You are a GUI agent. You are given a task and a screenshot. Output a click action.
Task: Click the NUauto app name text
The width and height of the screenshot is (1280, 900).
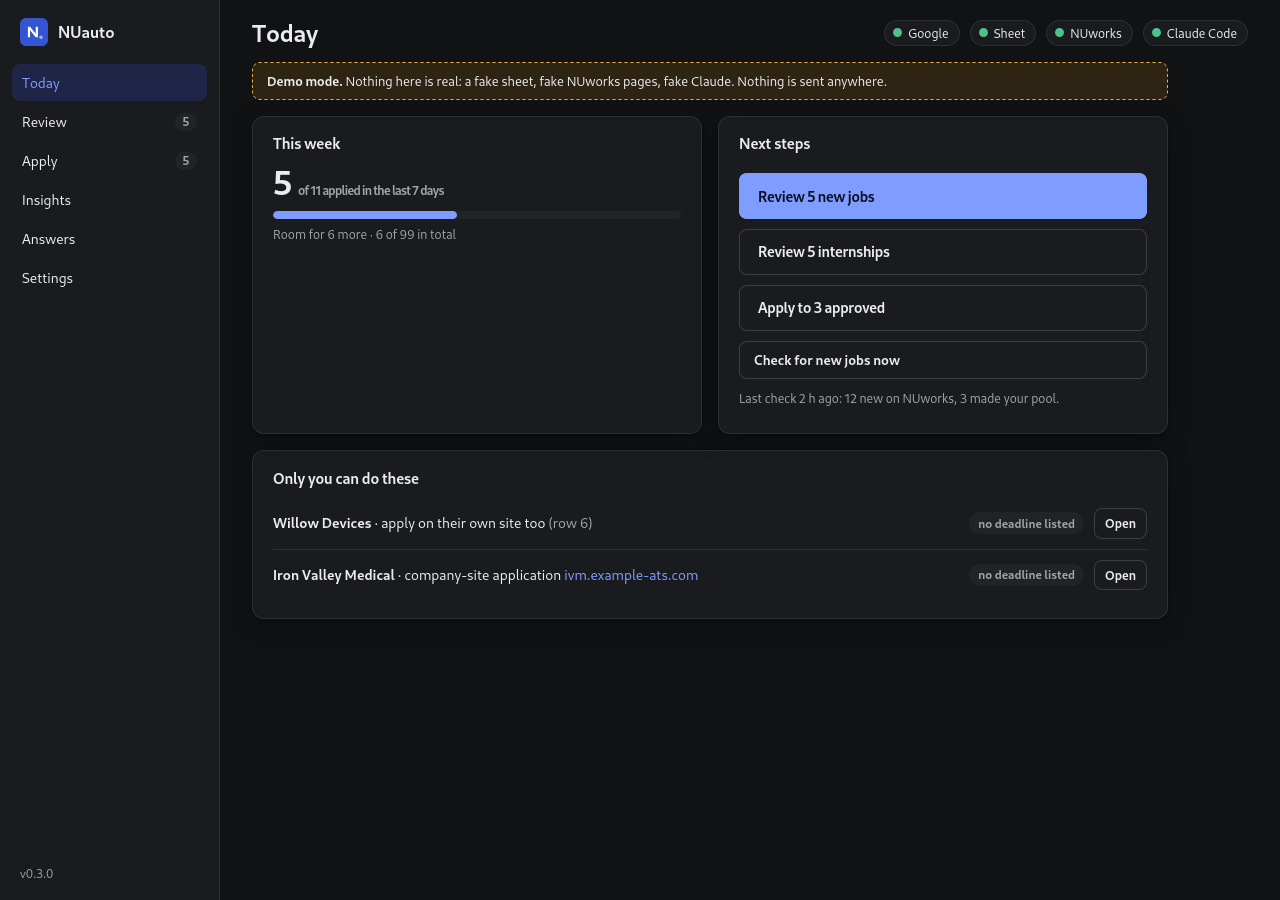(86, 32)
